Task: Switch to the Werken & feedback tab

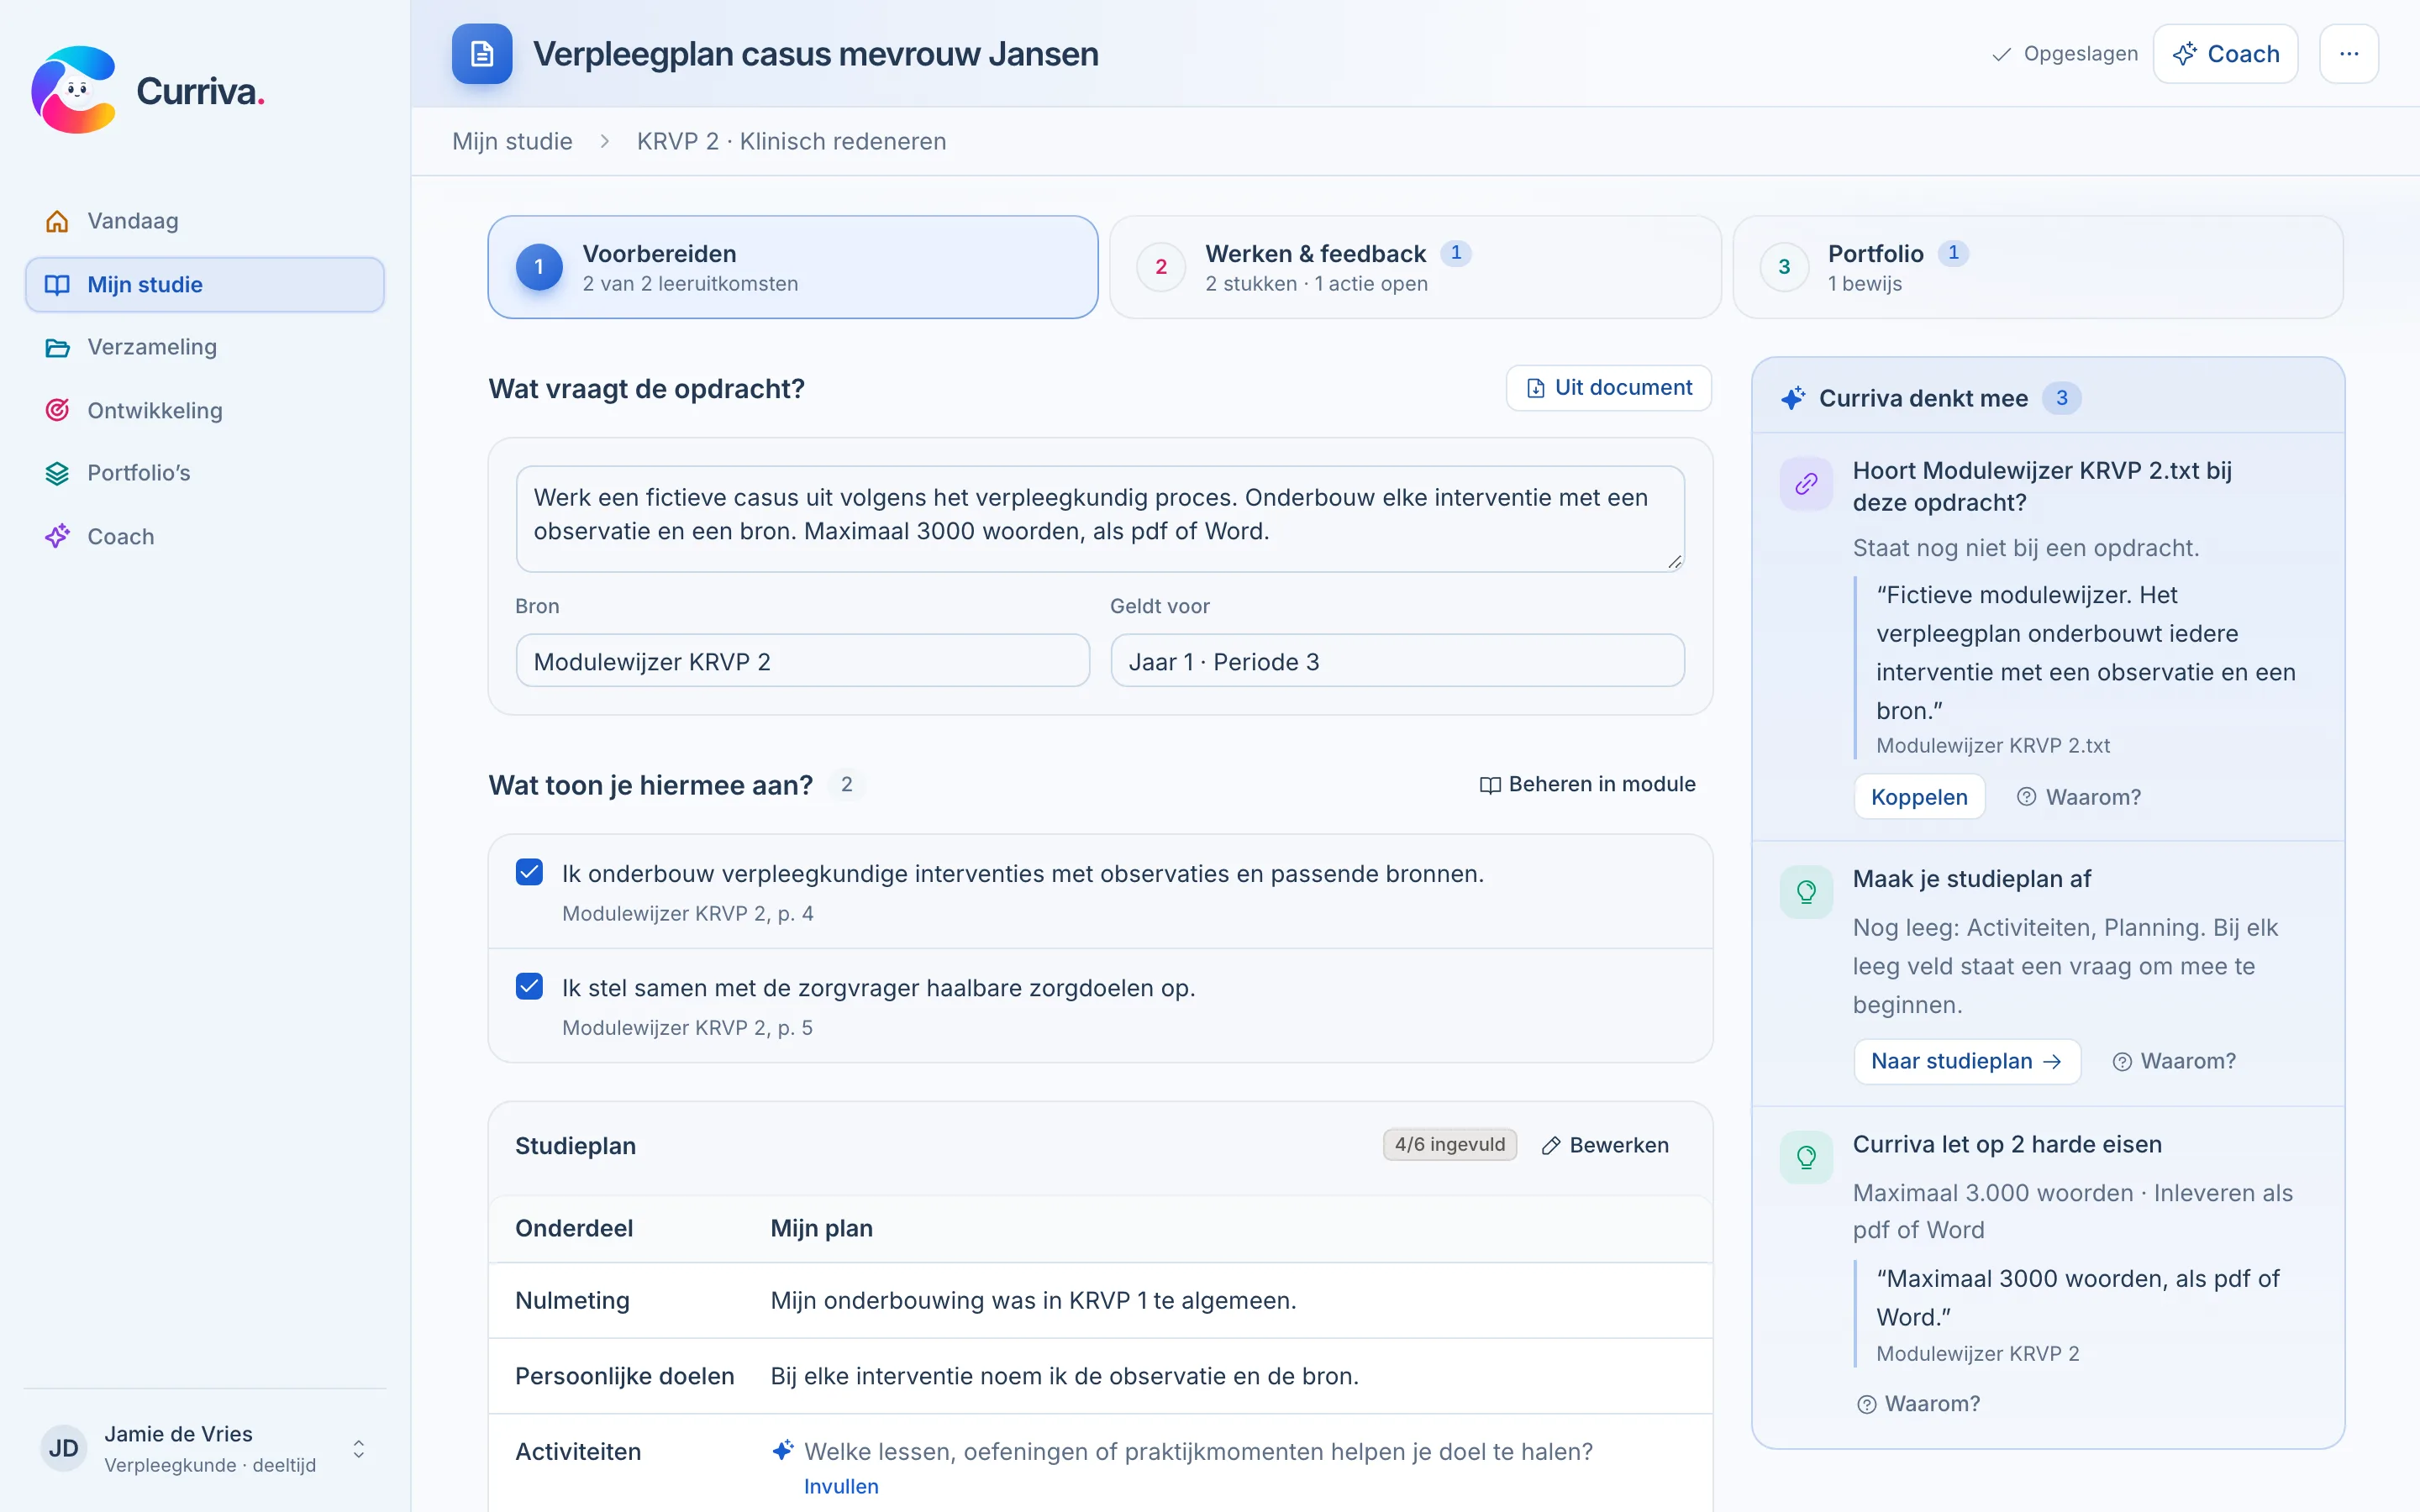Action: 1415,267
